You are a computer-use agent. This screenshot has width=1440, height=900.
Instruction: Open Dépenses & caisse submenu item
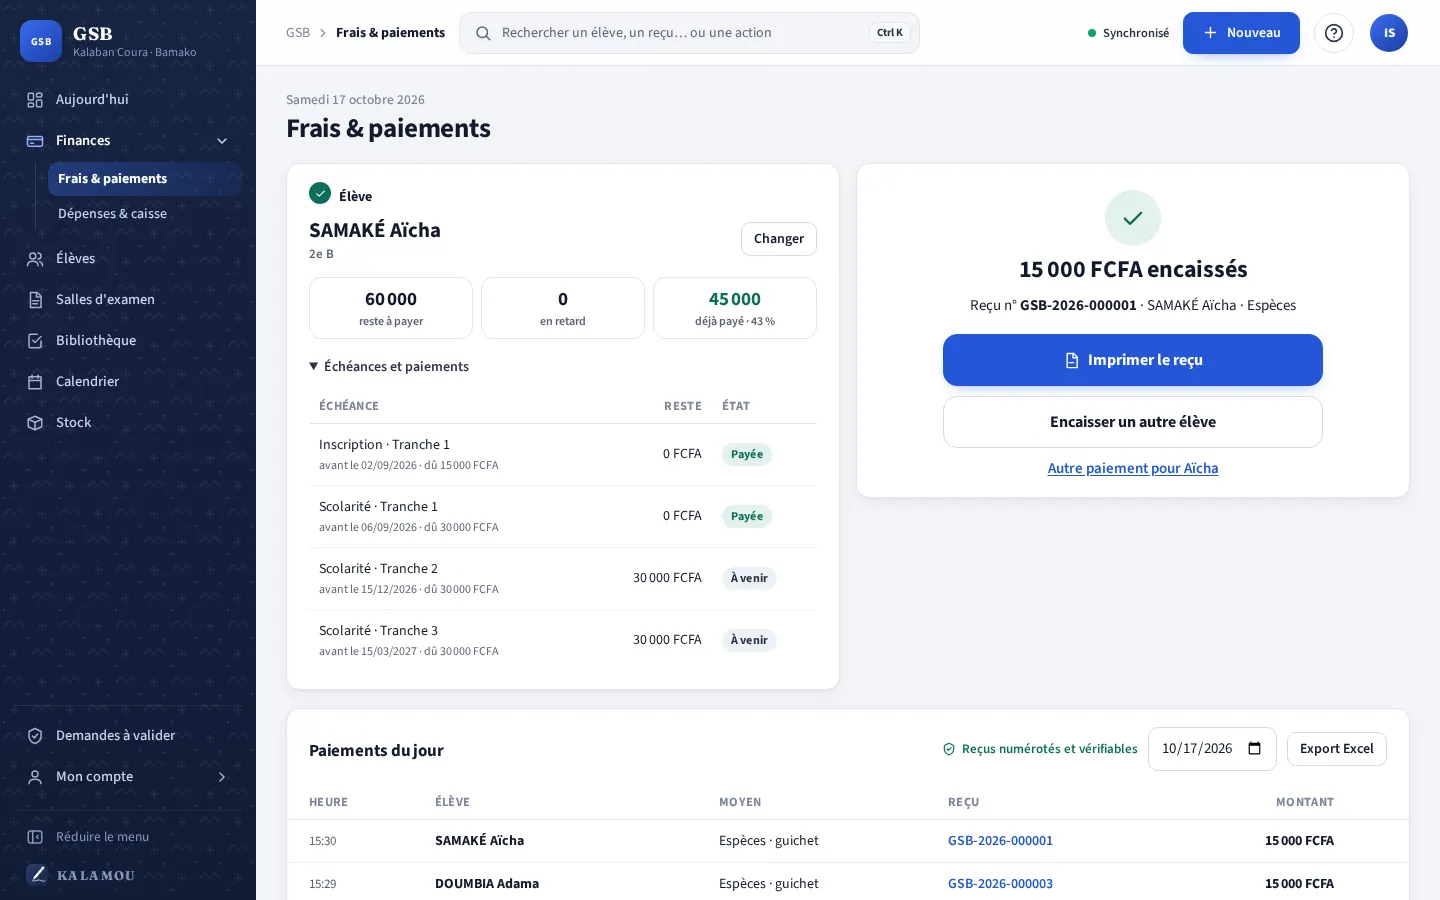pos(145,213)
